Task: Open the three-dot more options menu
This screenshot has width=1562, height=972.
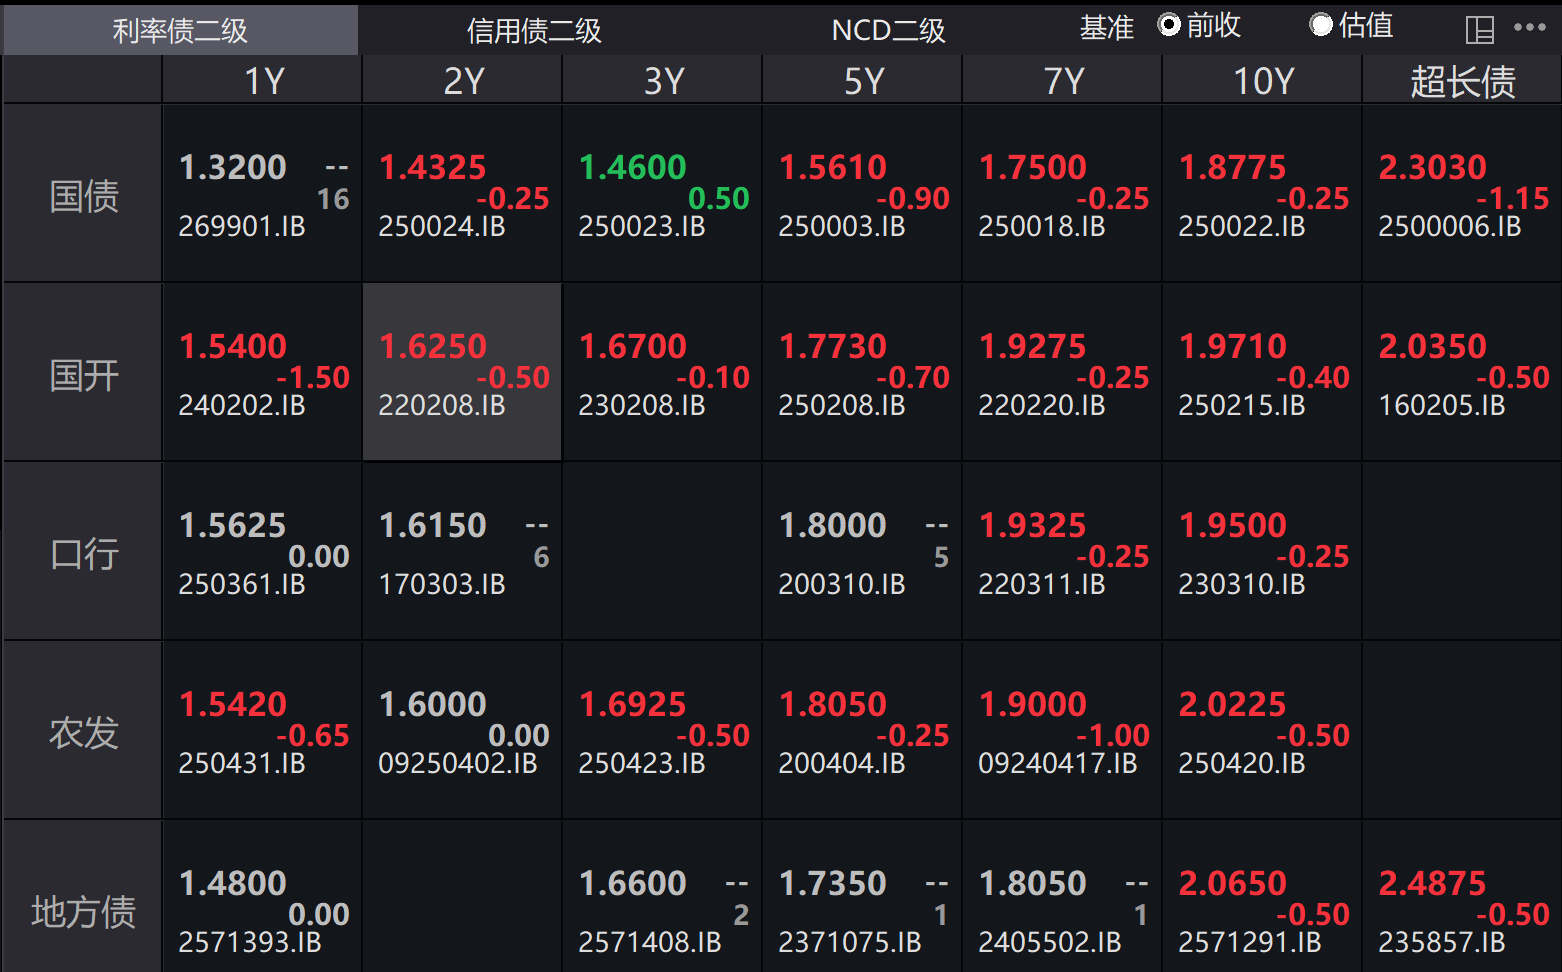Action: pyautogui.click(x=1529, y=28)
